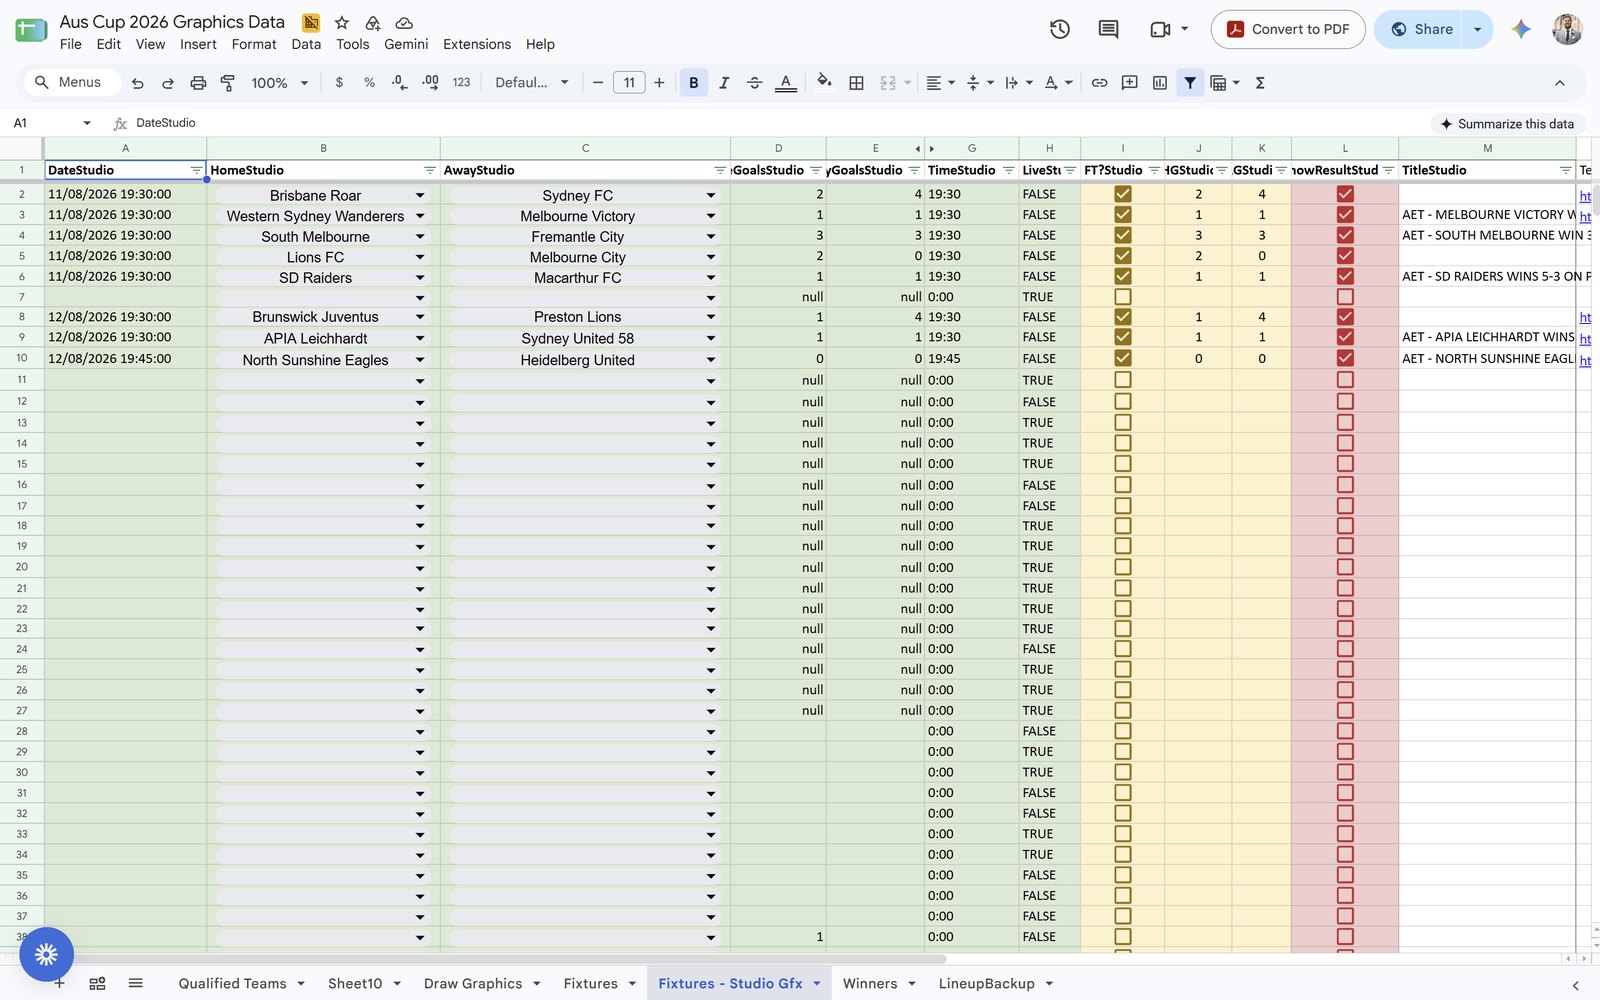This screenshot has width=1600, height=1000.
Task: Insert link icon in toolbar
Action: click(1099, 83)
